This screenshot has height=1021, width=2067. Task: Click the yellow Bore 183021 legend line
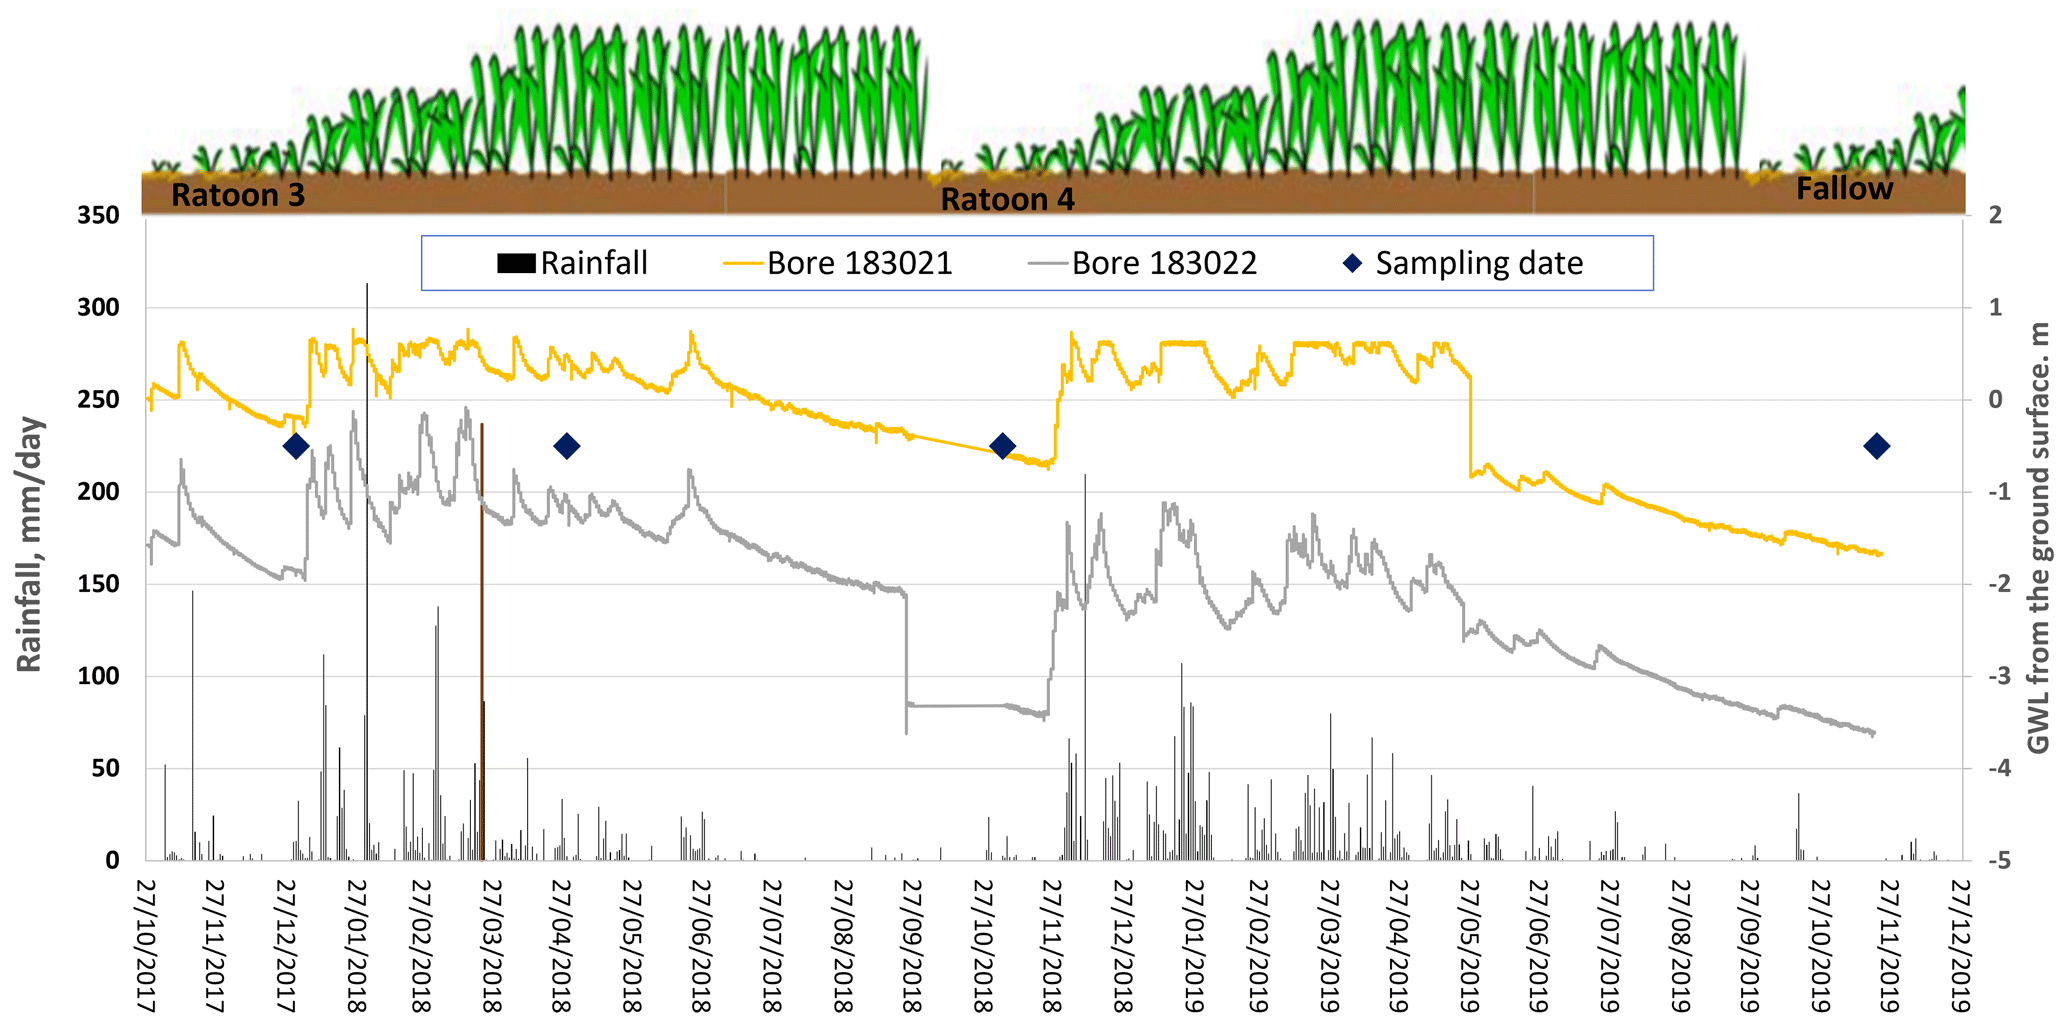(x=743, y=264)
